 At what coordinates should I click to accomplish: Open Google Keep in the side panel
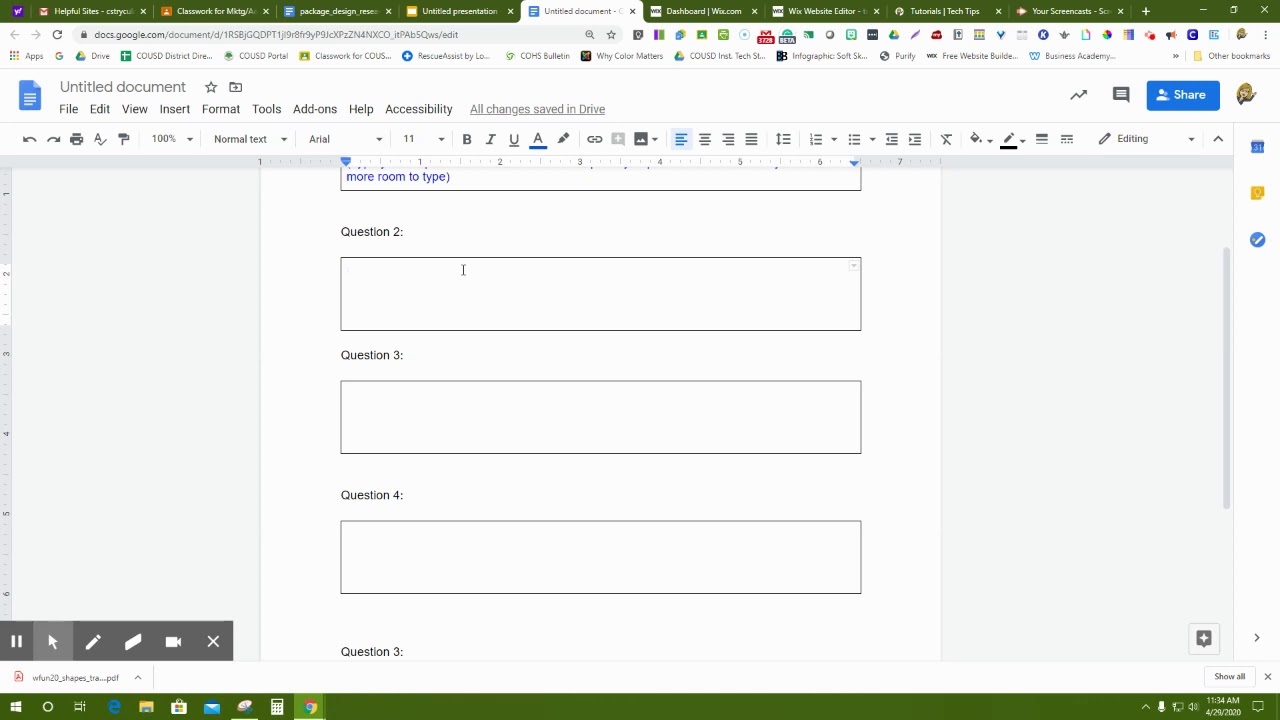tap(1257, 192)
